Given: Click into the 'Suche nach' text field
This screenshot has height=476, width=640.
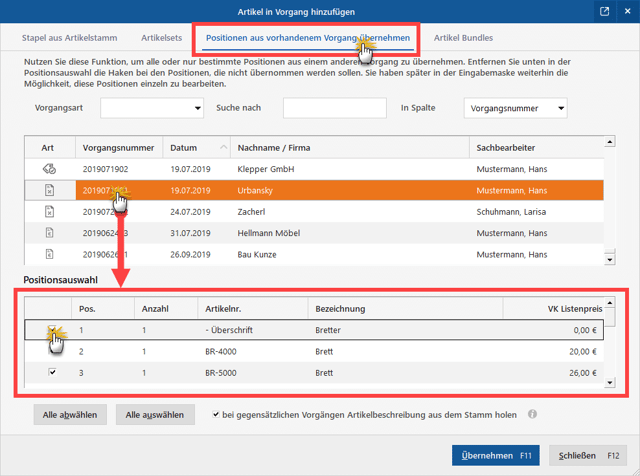Looking at the screenshot, I should (334, 108).
